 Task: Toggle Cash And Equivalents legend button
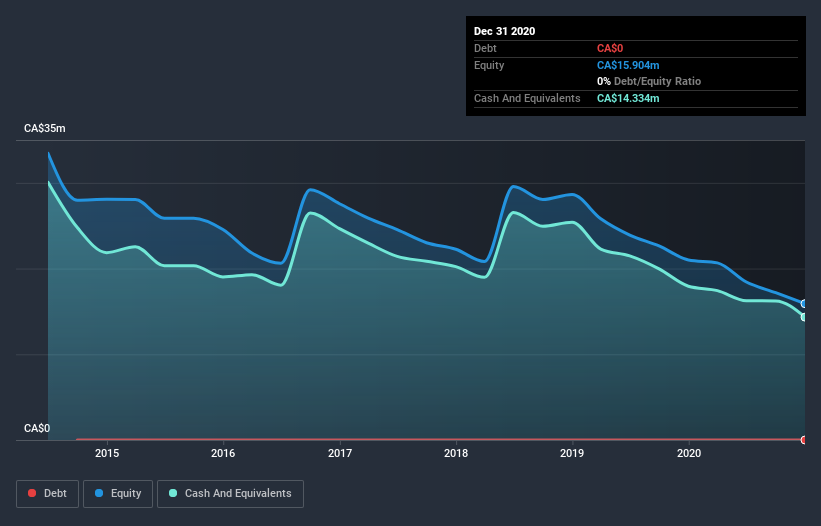pos(230,494)
